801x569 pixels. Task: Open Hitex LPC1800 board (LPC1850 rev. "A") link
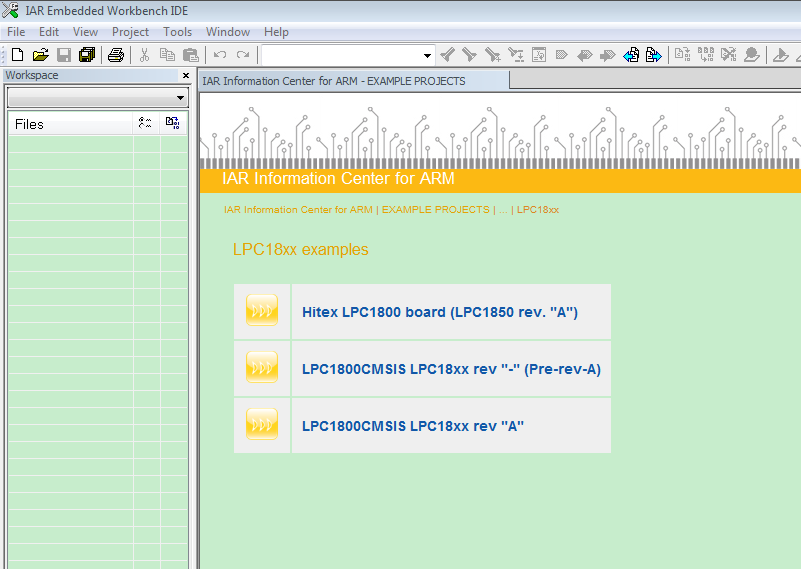[x=440, y=312]
